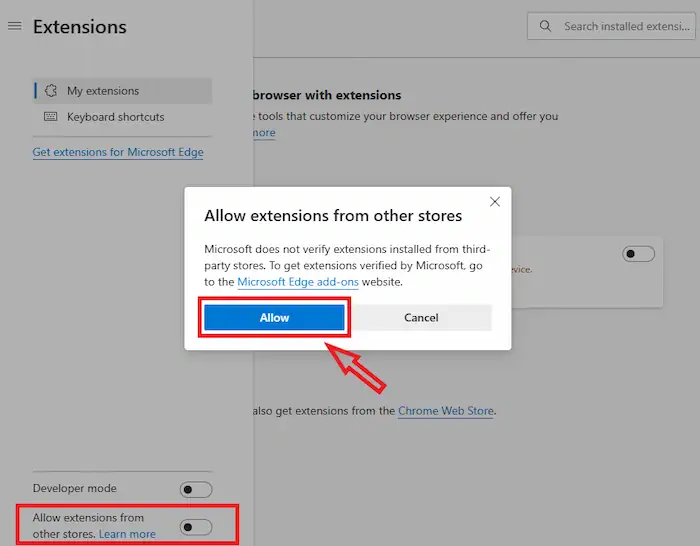This screenshot has width=700, height=546.
Task: Close the dialog with the X icon
Action: 494,202
